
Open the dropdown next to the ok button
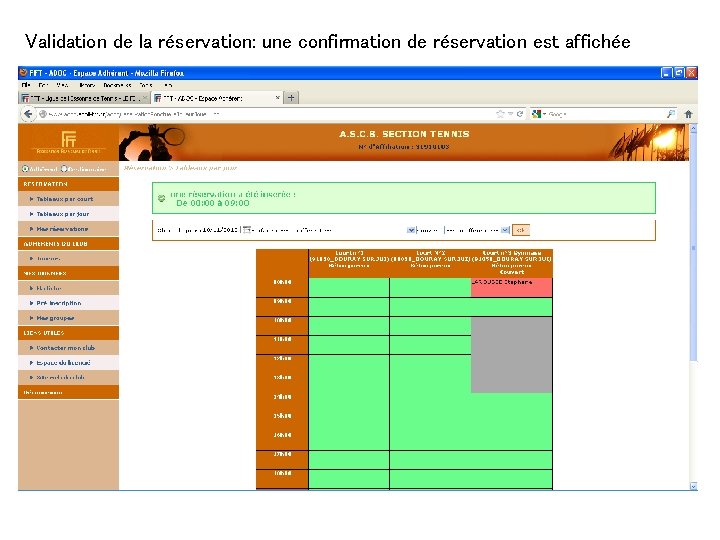(x=505, y=230)
